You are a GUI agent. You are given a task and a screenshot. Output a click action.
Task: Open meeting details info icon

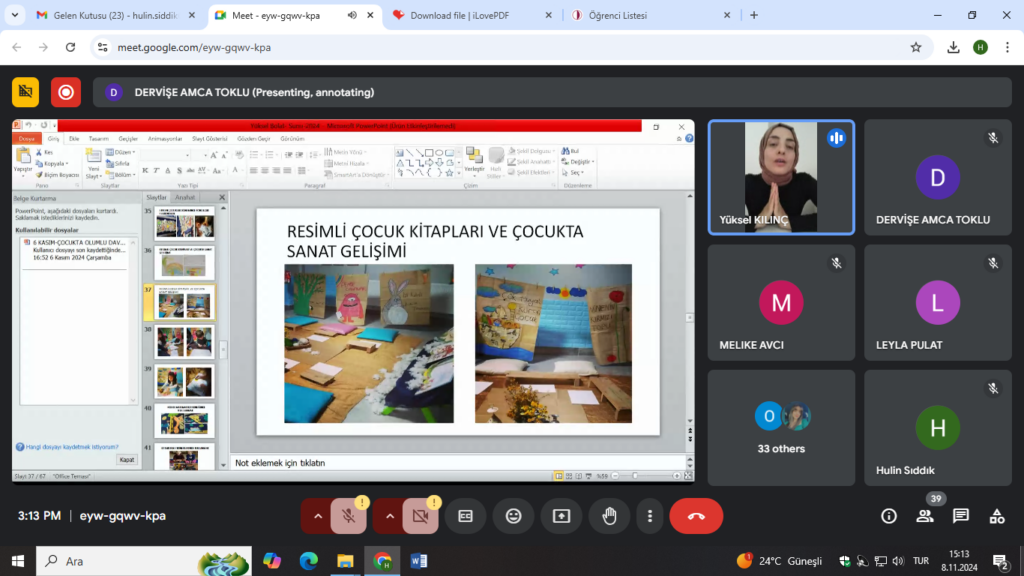click(x=888, y=516)
